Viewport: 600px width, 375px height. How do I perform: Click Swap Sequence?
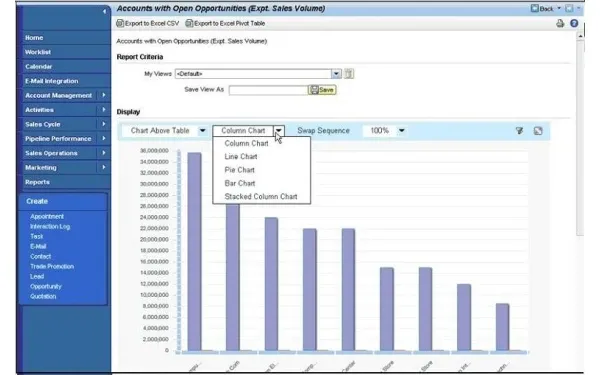pos(323,130)
